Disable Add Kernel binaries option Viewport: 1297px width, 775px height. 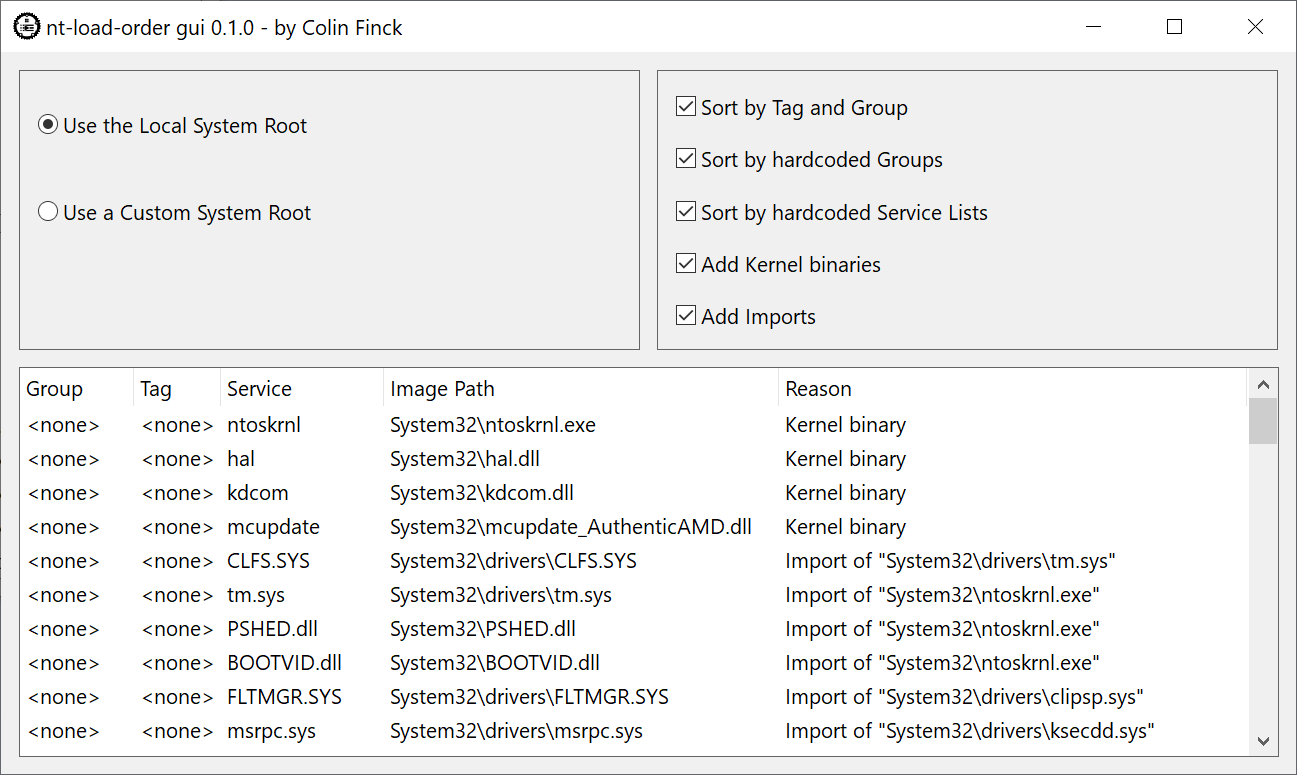click(686, 264)
